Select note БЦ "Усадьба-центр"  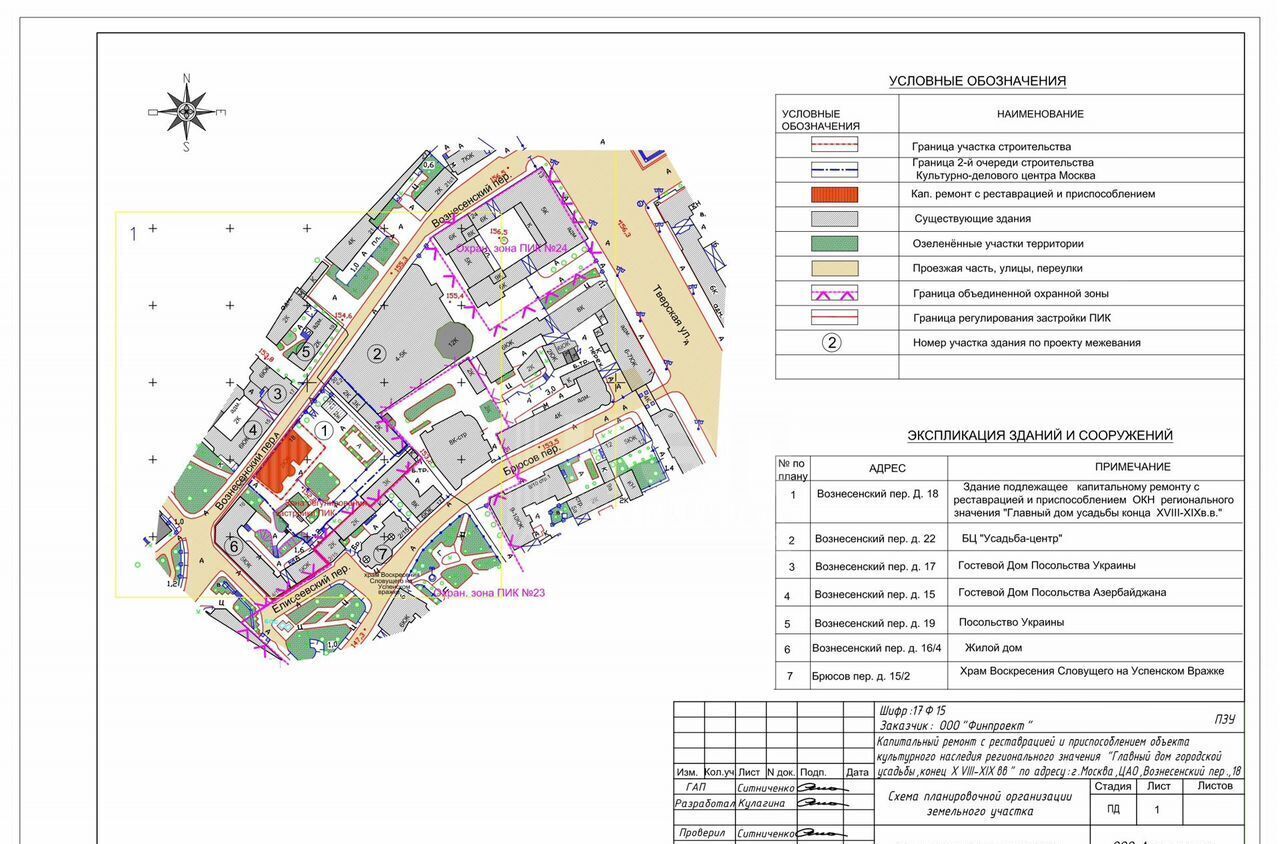click(x=1012, y=539)
